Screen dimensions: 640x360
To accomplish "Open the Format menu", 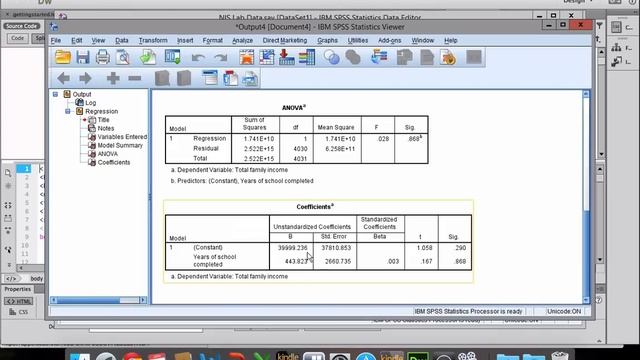I will (213, 40).
